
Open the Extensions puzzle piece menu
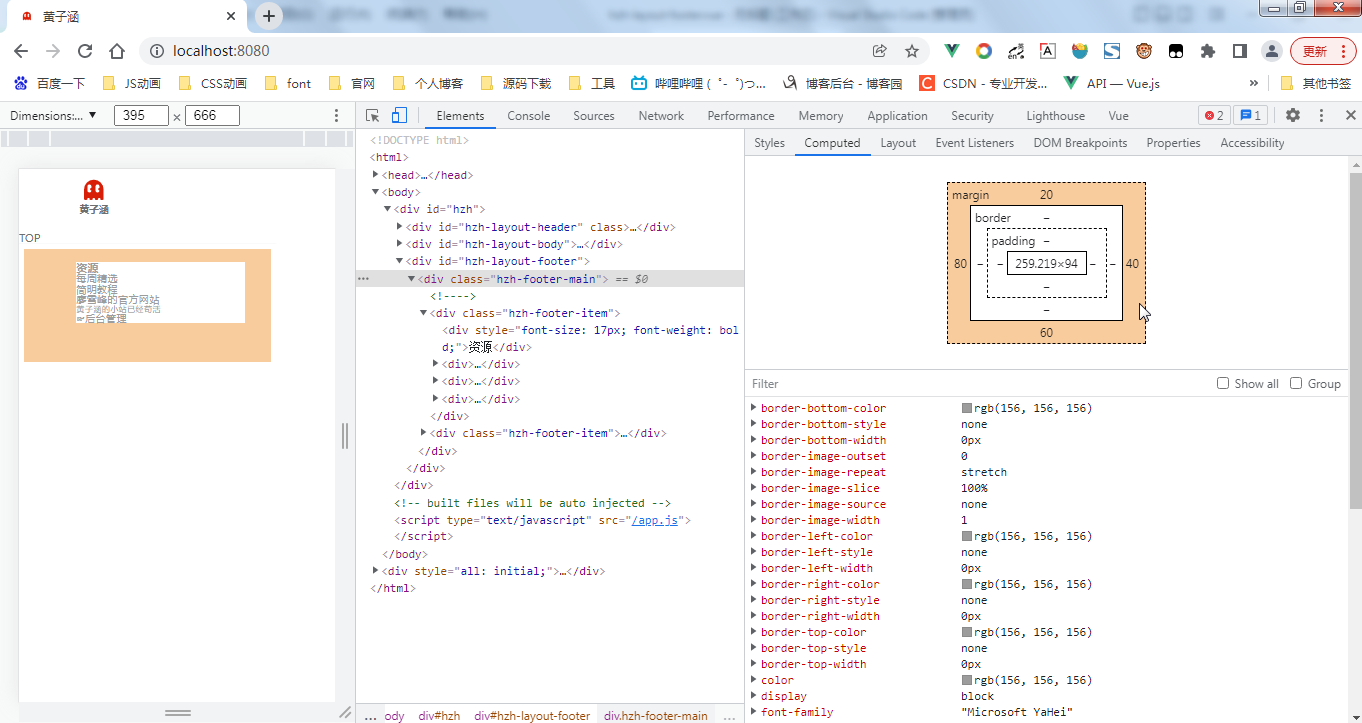click(1207, 51)
